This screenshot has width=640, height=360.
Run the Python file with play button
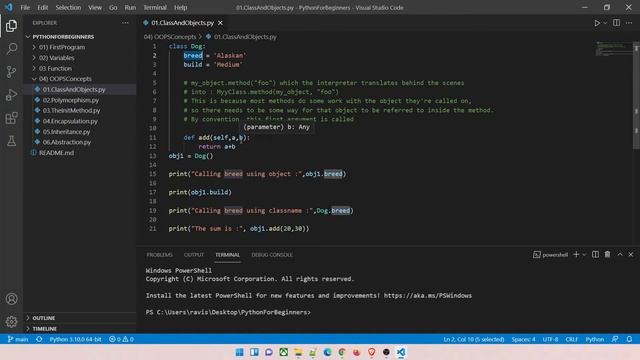[x=597, y=23]
